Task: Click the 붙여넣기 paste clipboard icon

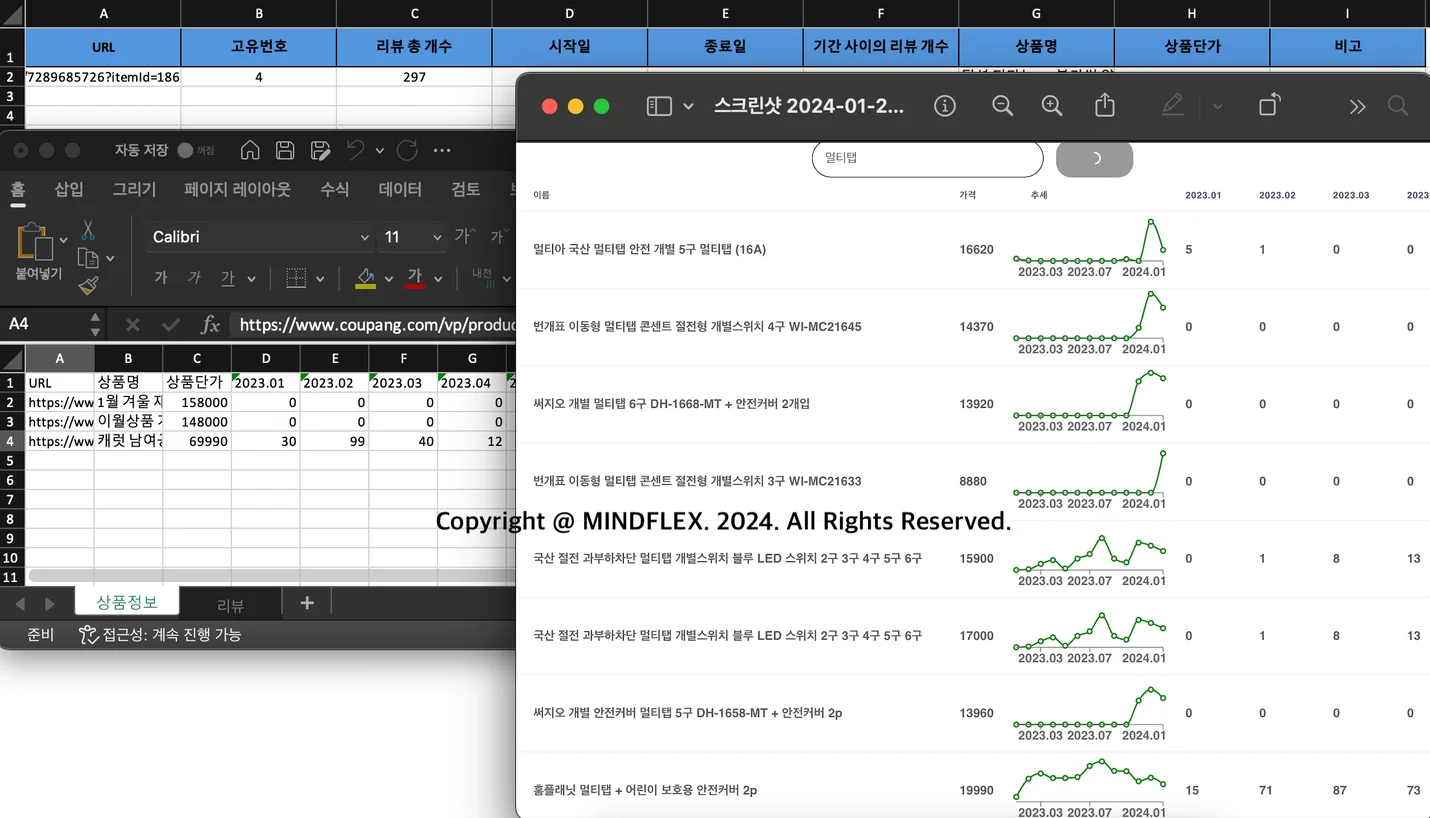Action: (35, 241)
